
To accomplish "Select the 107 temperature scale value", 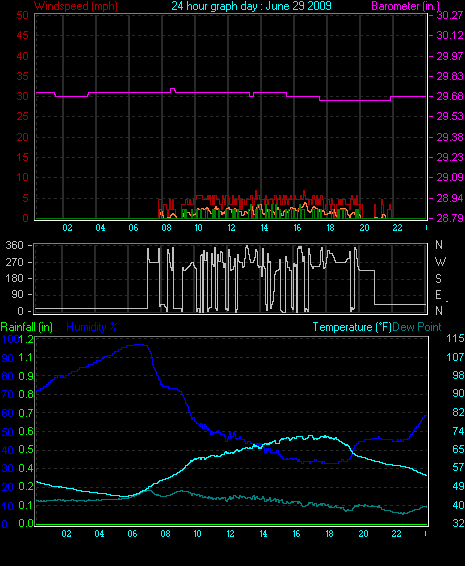I will point(455,357).
